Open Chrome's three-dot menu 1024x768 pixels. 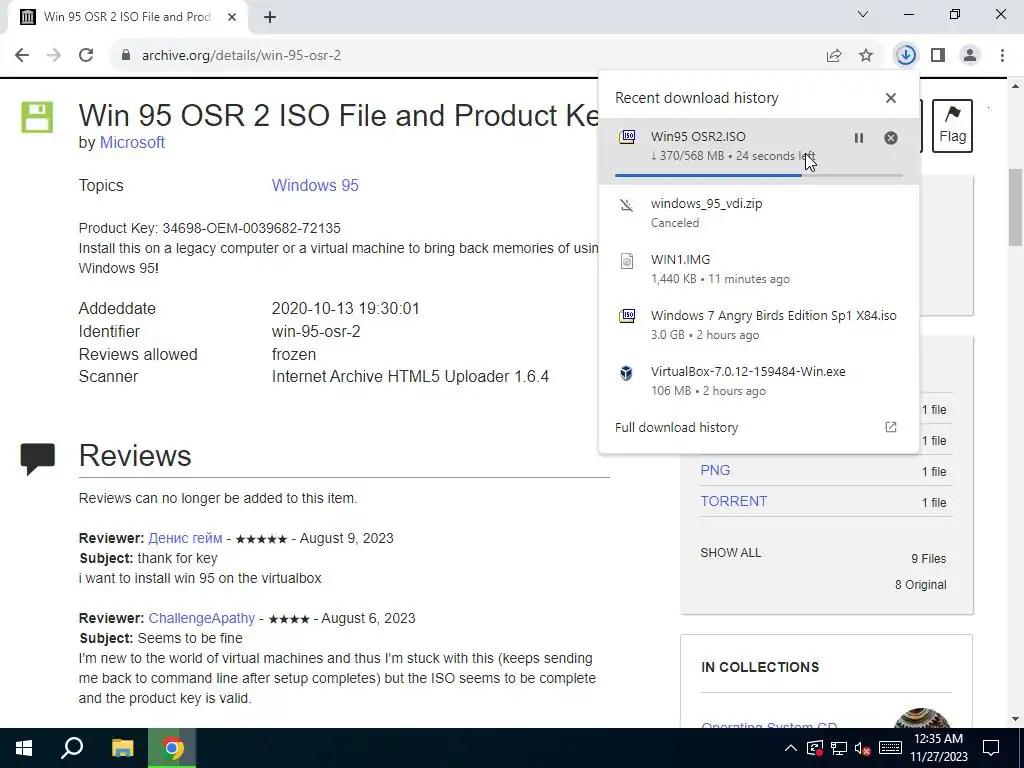click(1002, 56)
